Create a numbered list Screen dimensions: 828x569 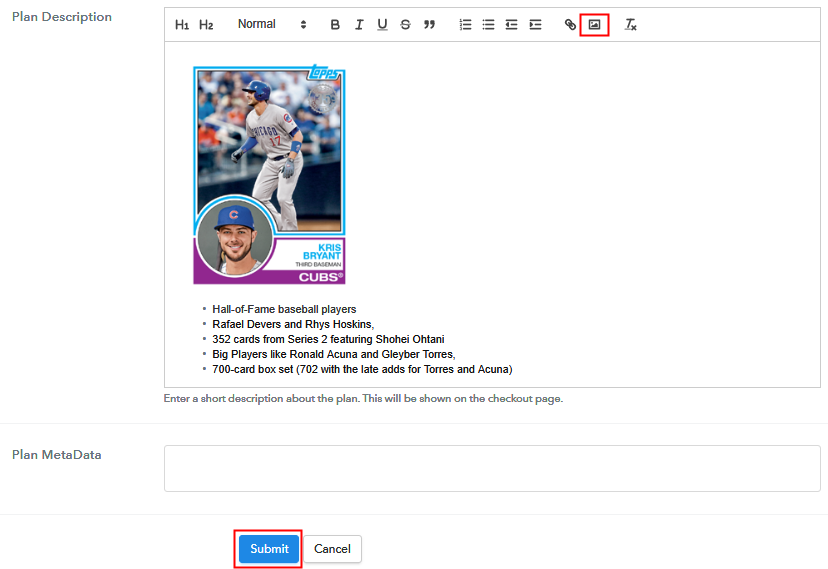[465, 25]
